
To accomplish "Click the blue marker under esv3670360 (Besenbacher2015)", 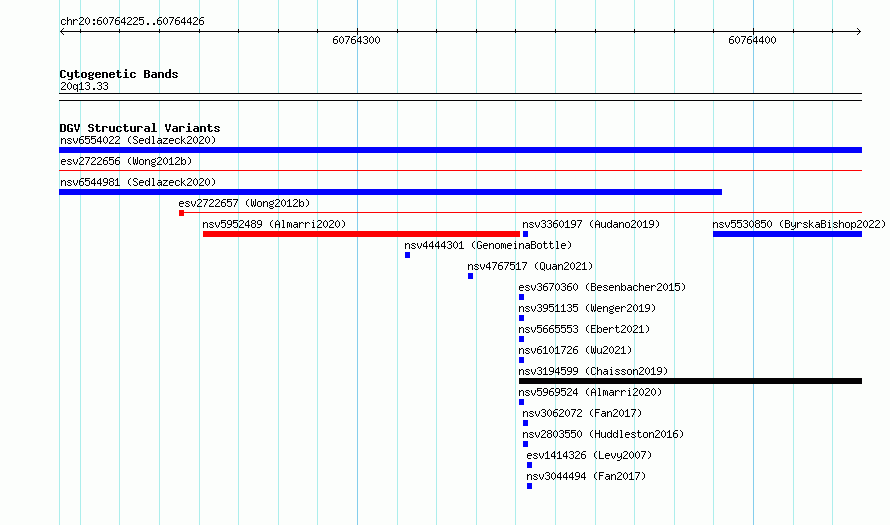I will 521,297.
